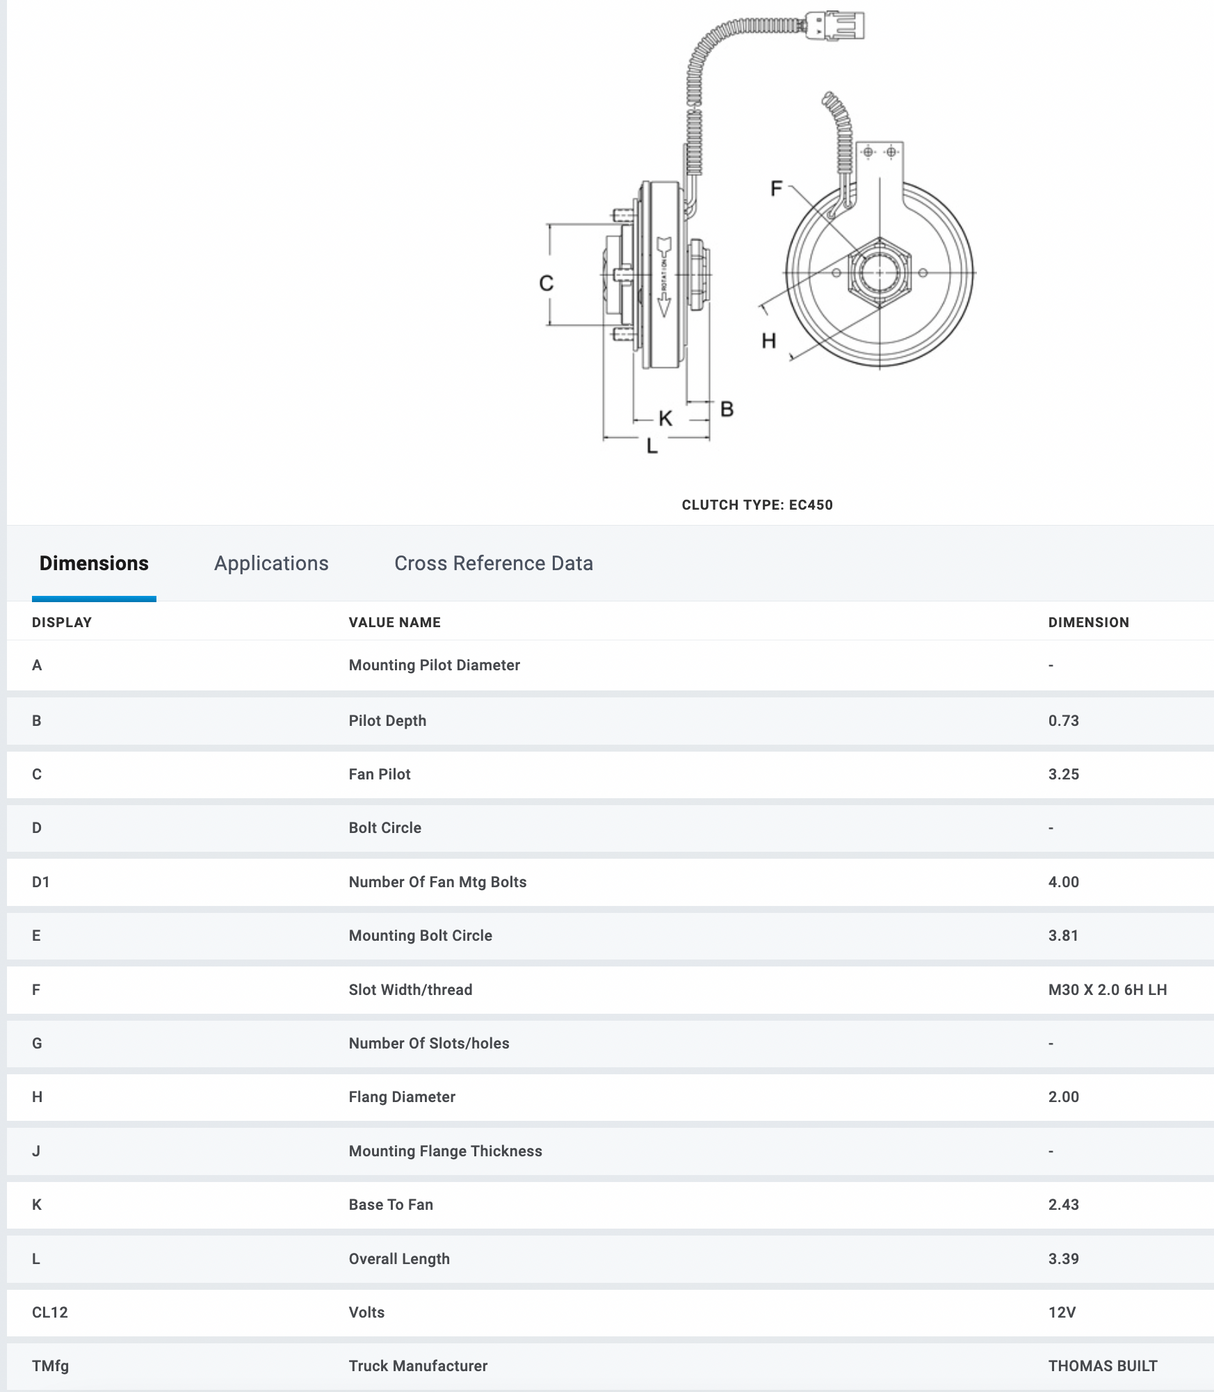Click the DISPLAY column header
The width and height of the screenshot is (1214, 1392).
tap(62, 622)
